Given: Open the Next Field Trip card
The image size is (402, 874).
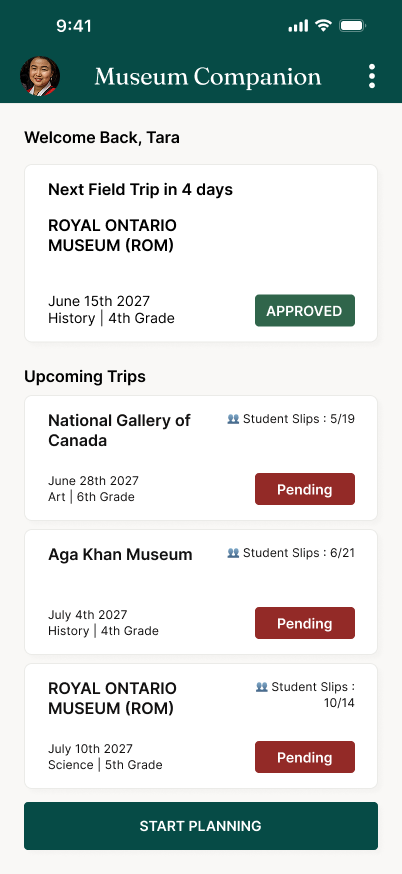Looking at the screenshot, I should [x=201, y=253].
